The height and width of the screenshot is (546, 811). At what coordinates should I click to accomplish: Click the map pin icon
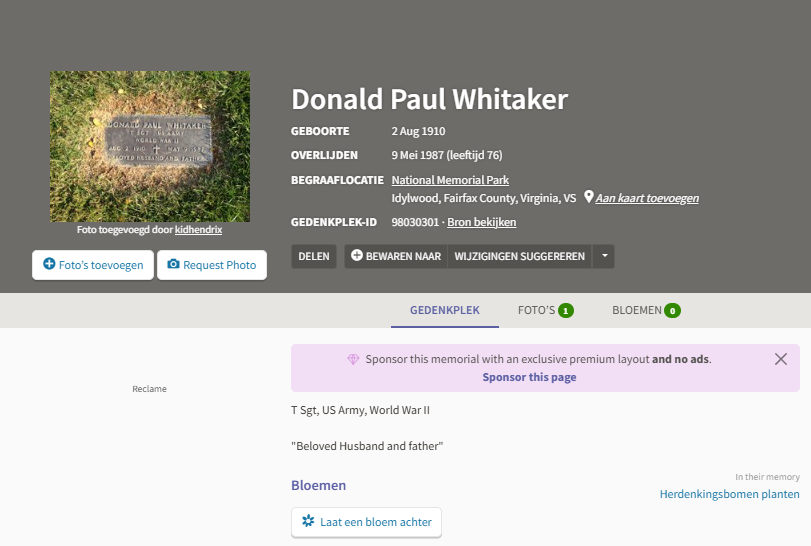pos(588,197)
